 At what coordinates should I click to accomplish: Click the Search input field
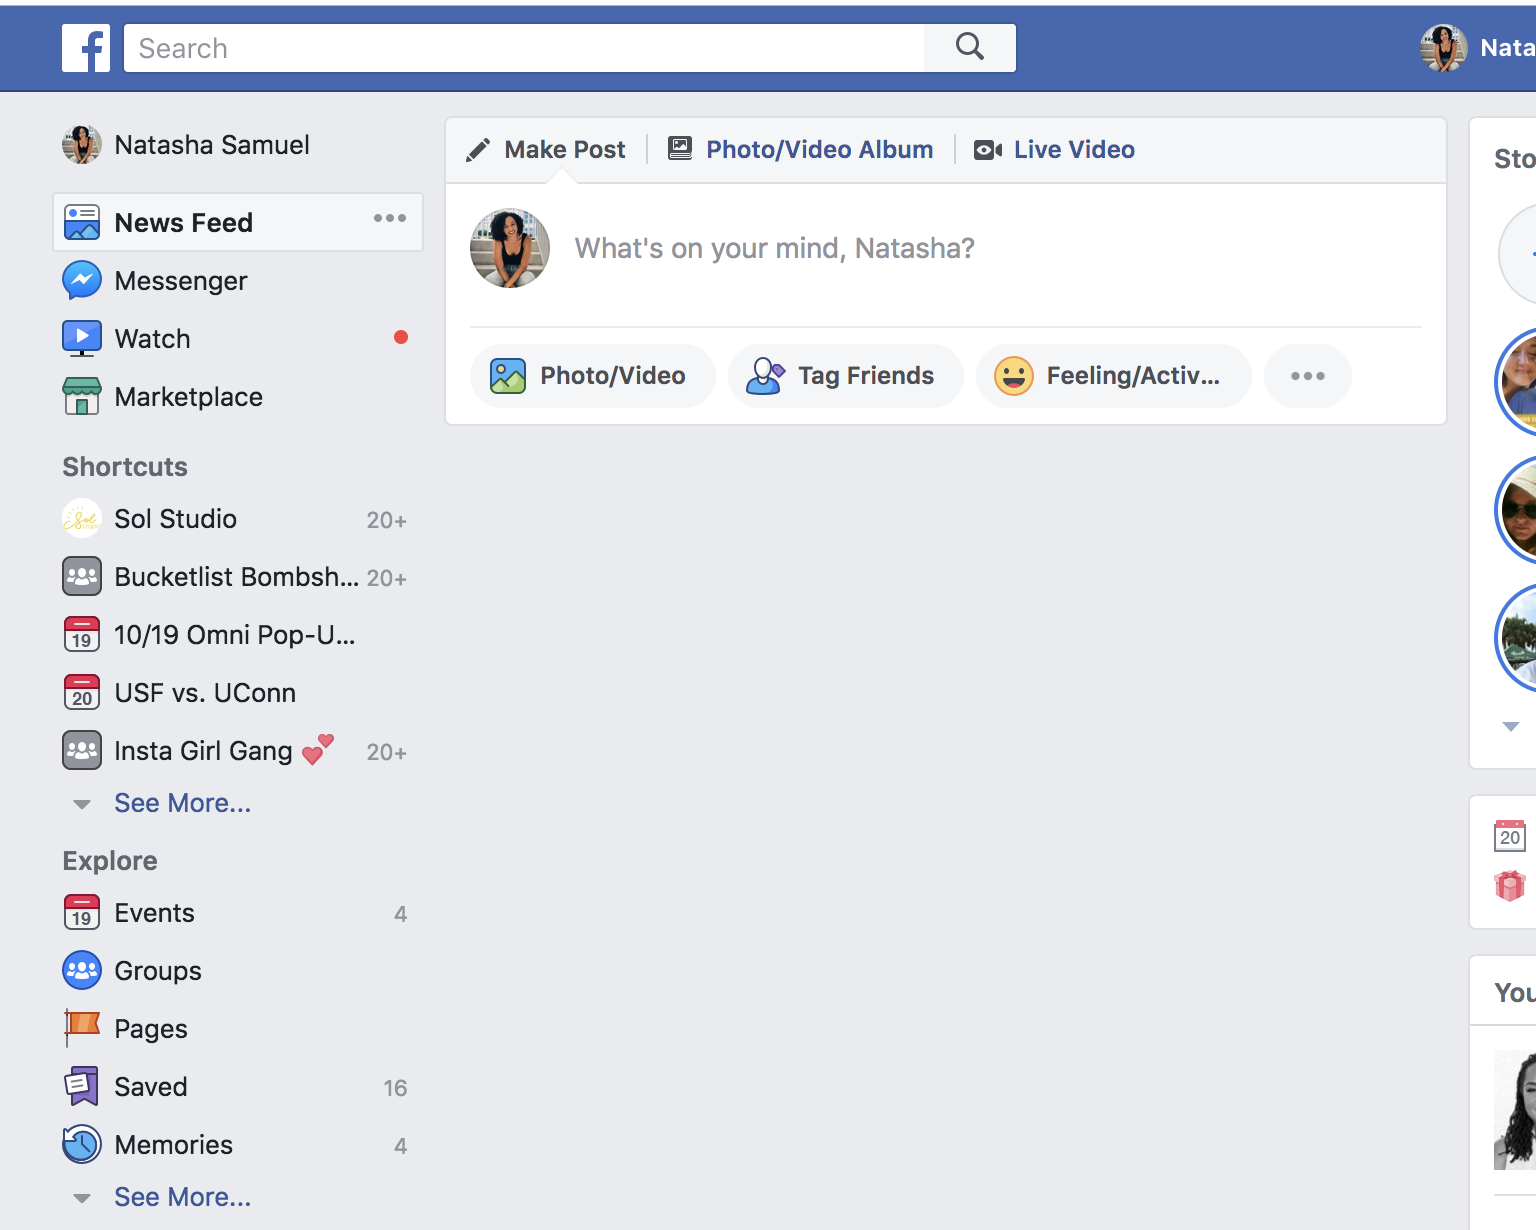point(524,48)
